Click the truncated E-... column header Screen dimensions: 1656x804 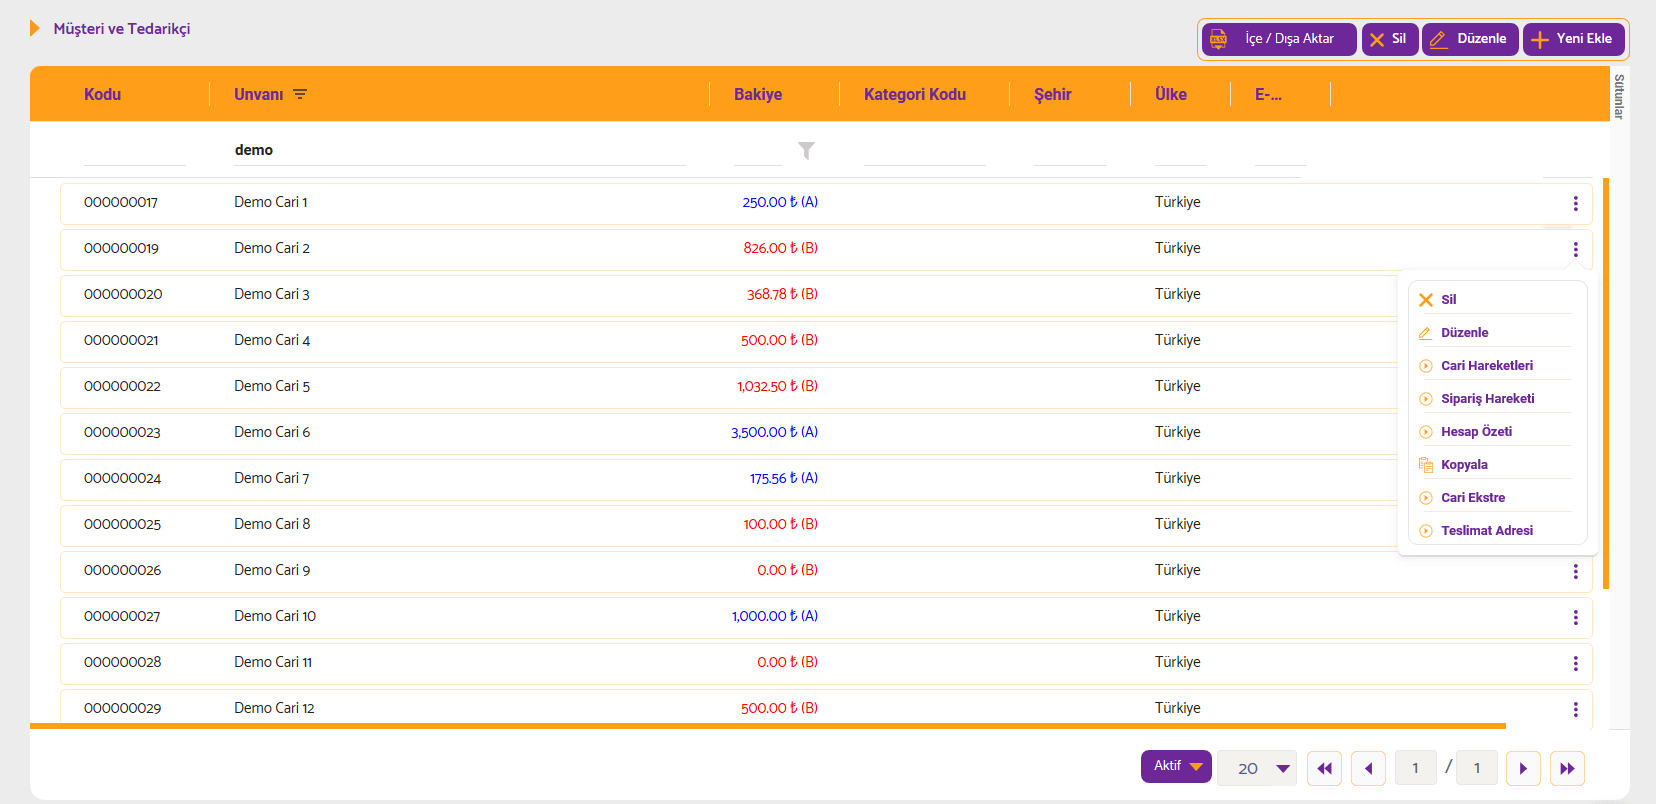pyautogui.click(x=1268, y=94)
